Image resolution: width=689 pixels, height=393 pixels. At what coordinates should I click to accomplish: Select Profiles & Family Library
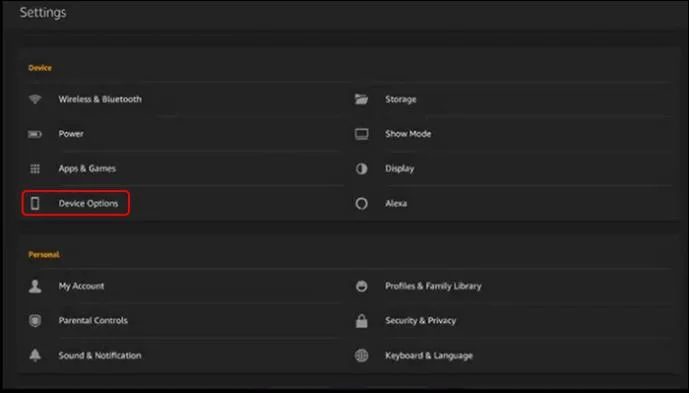pos(433,286)
